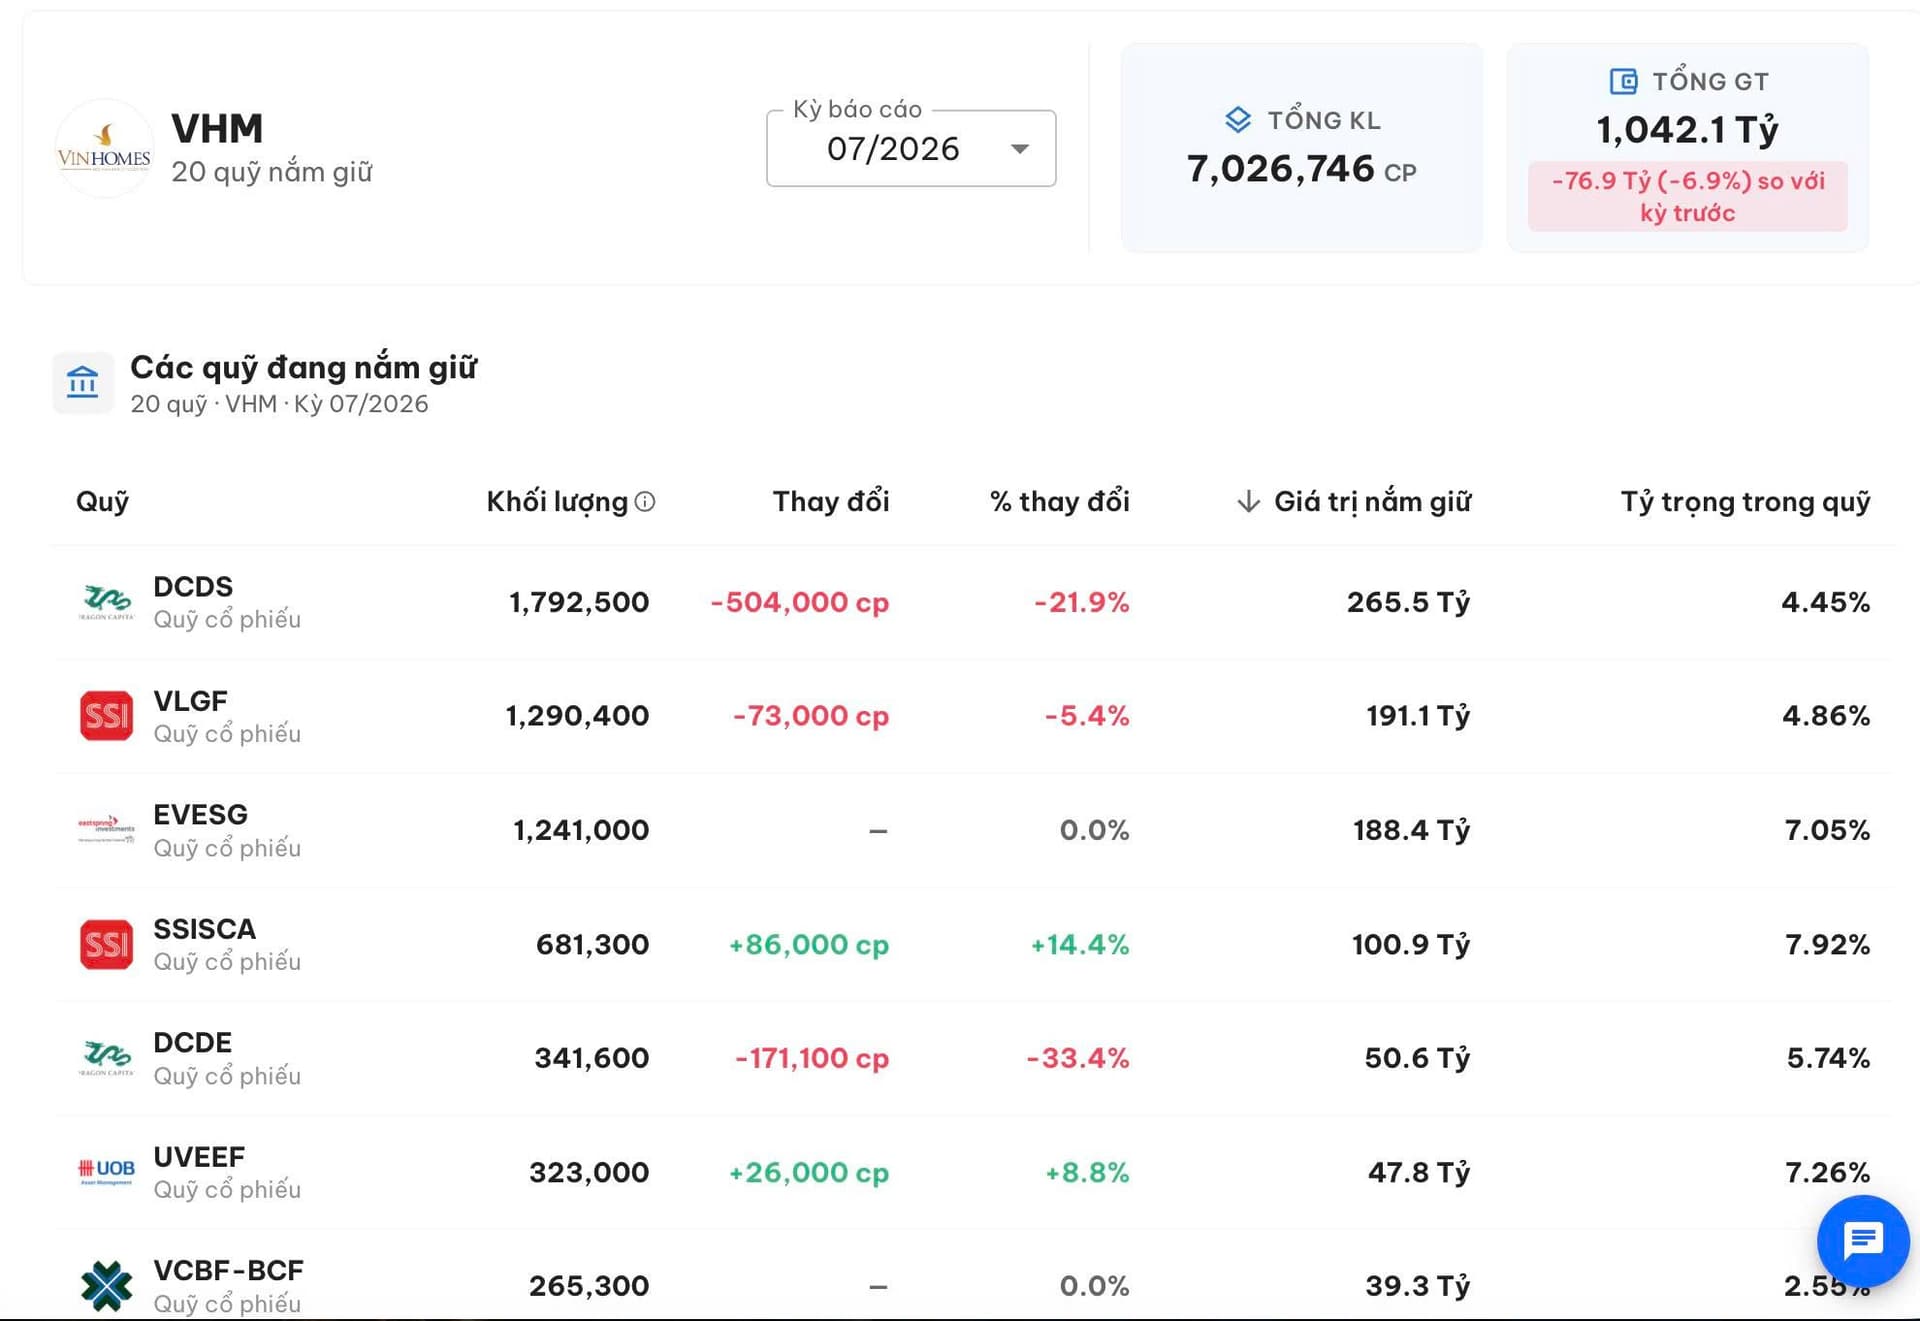Viewport: 1920px width, 1321px height.
Task: Open the SSISCA fund name link
Action: [204, 929]
